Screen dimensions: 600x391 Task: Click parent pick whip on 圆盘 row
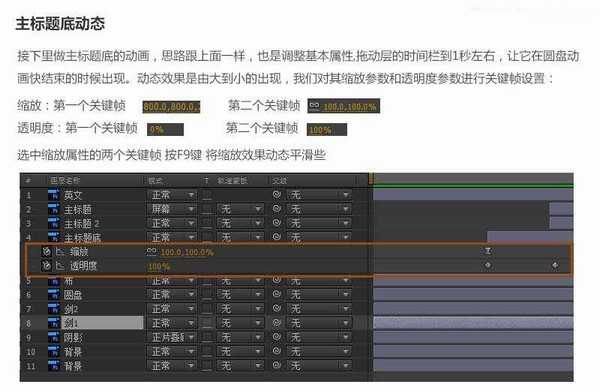point(277,294)
